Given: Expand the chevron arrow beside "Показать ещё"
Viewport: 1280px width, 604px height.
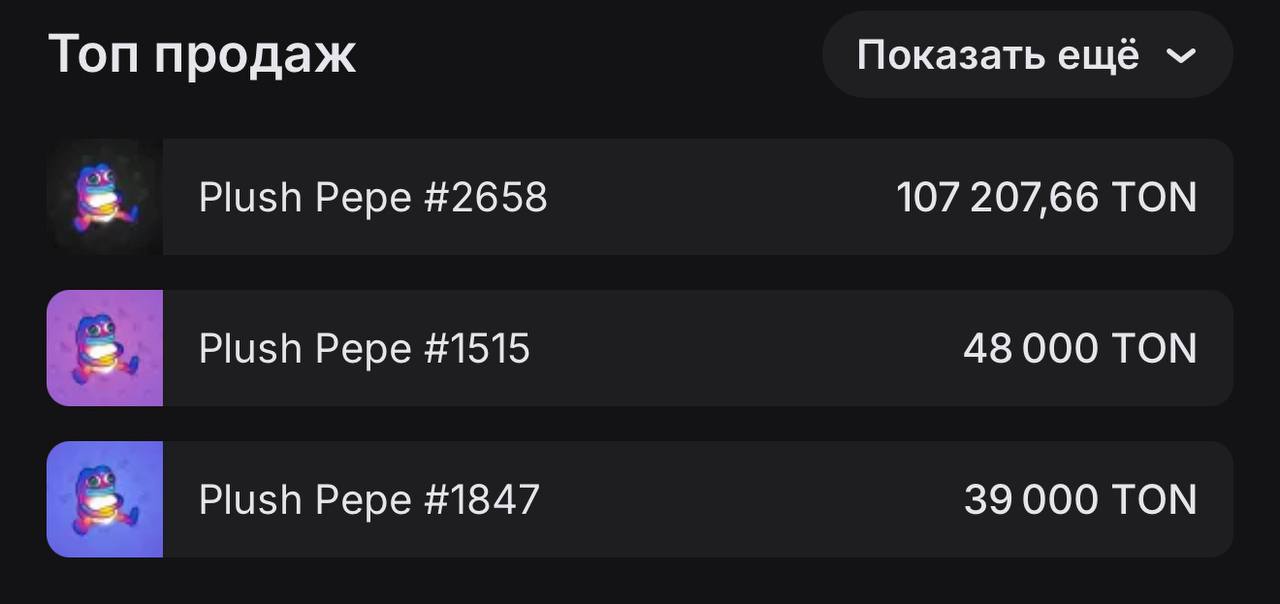Looking at the screenshot, I should click(x=1181, y=56).
